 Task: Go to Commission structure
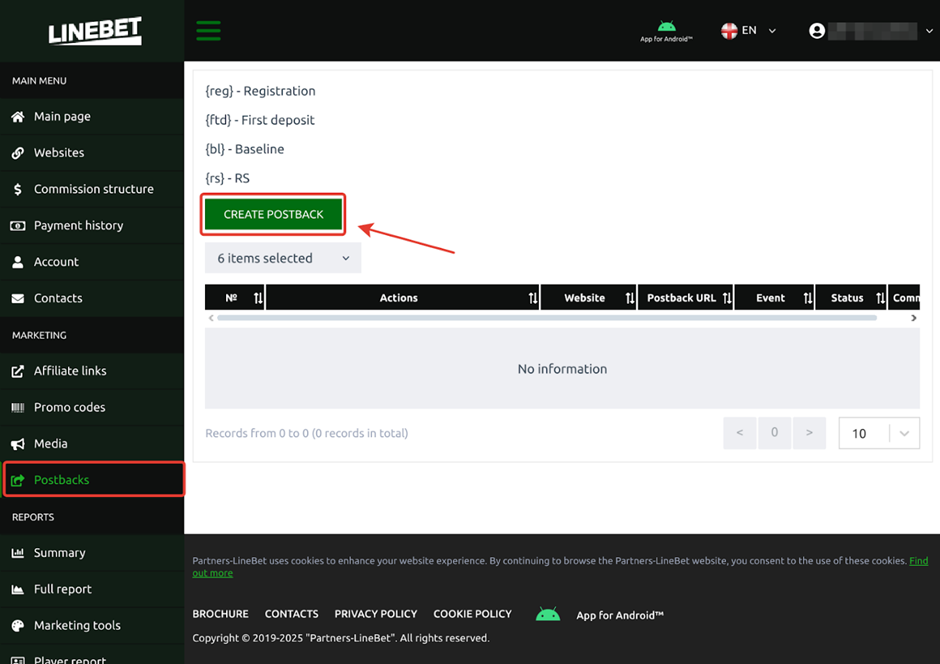tap(92, 189)
